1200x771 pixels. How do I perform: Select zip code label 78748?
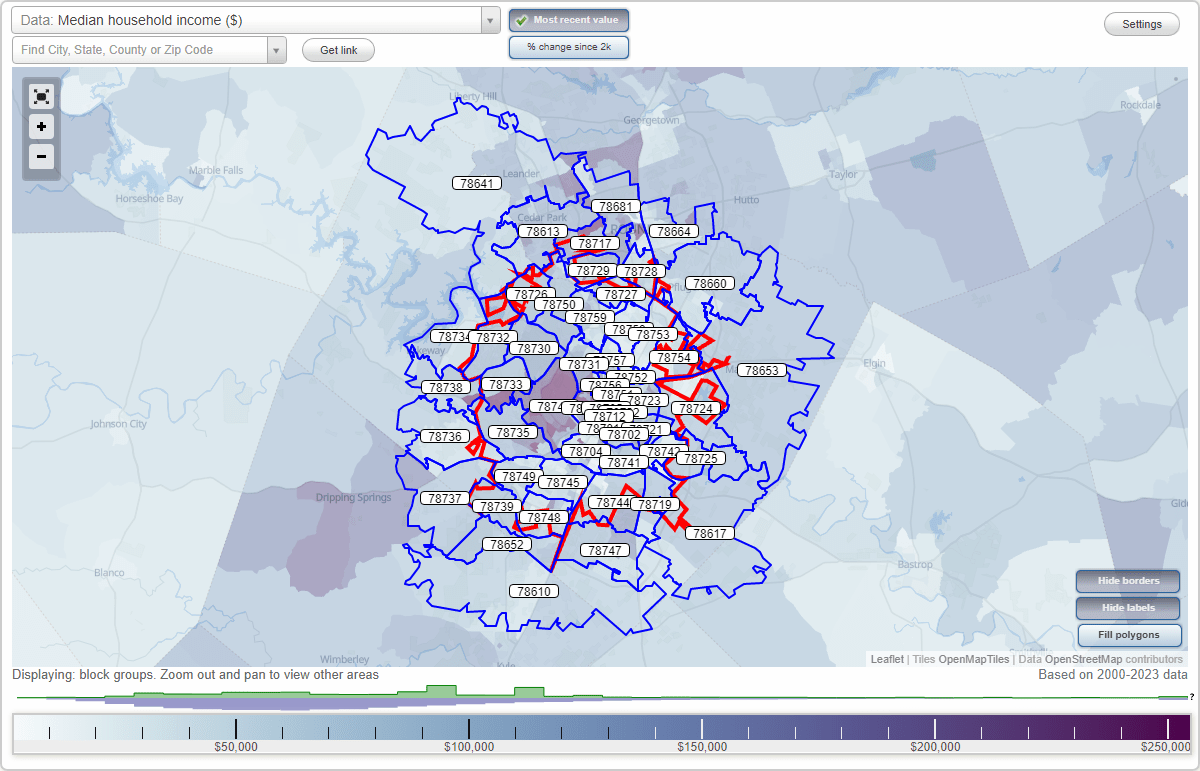click(544, 517)
